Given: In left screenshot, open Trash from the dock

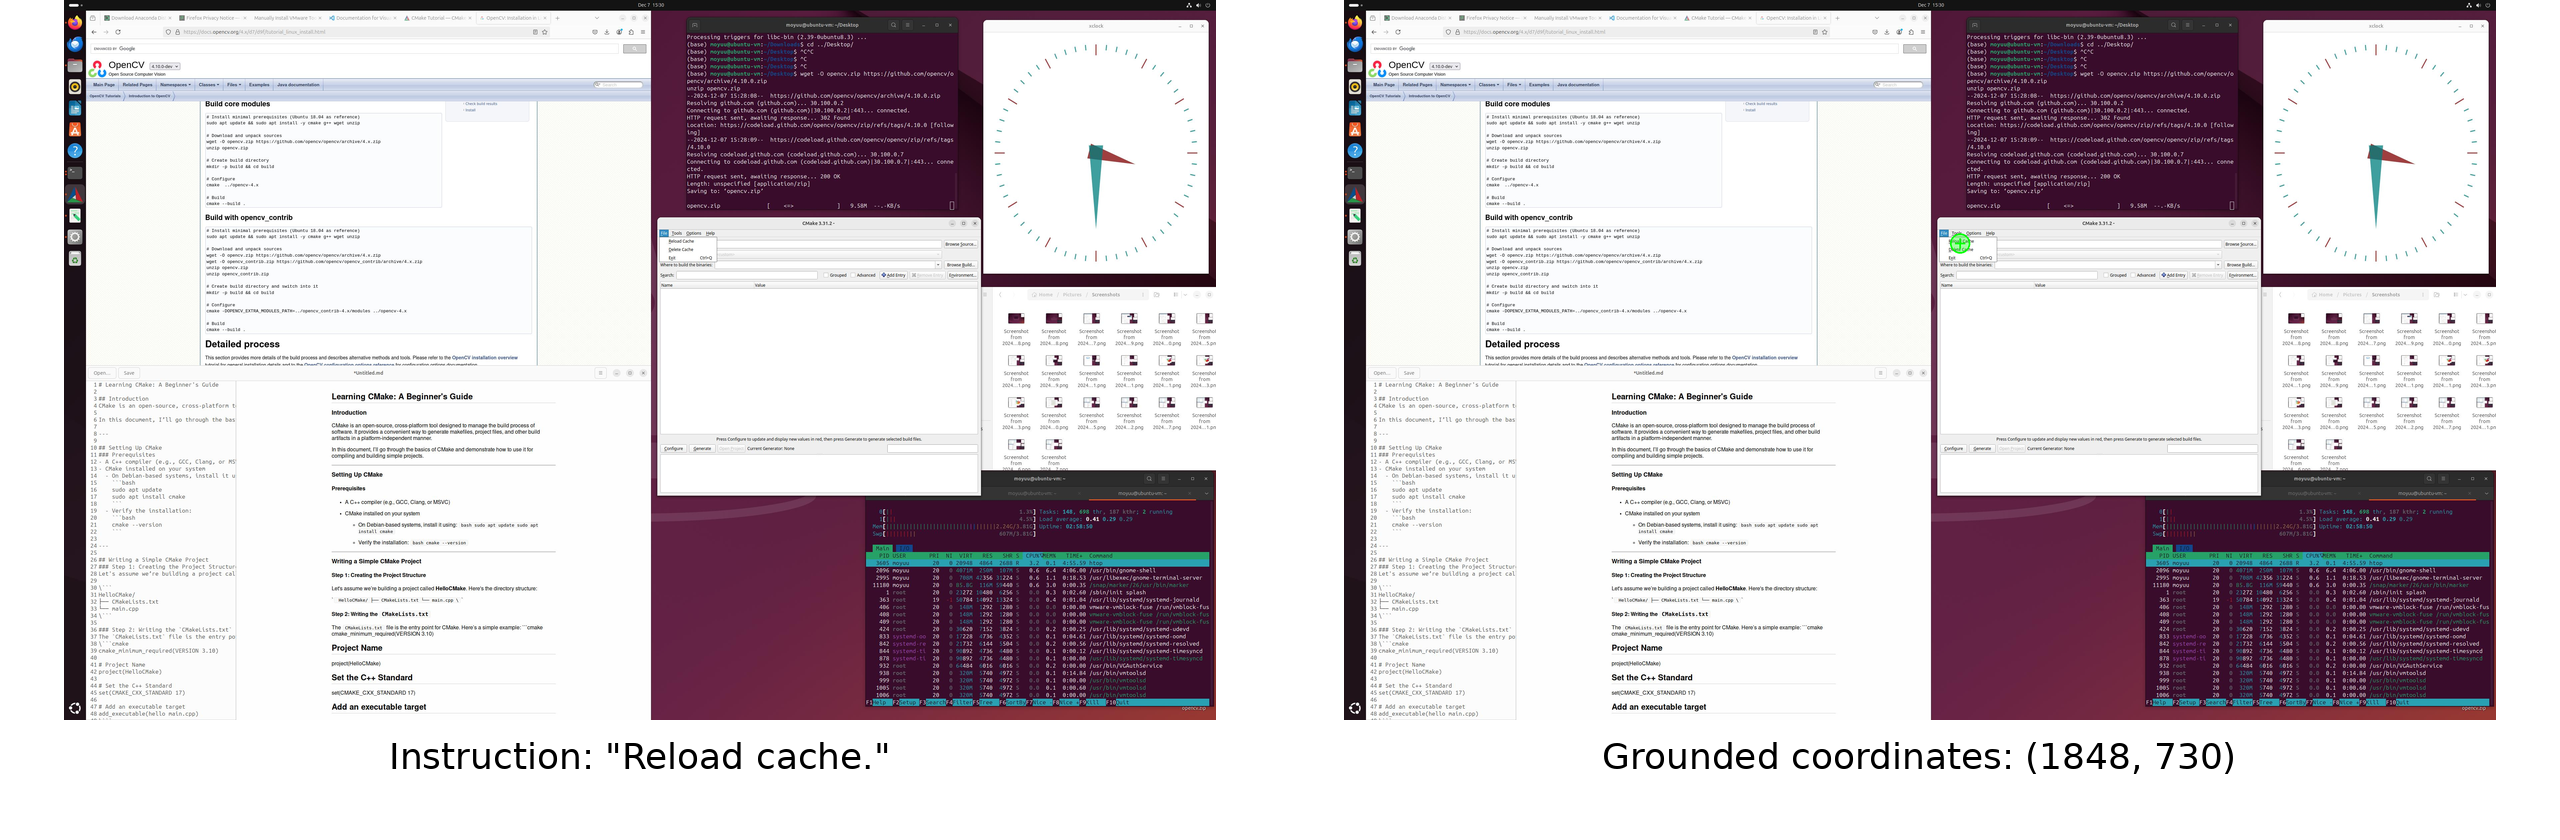Looking at the screenshot, I should point(75,259).
